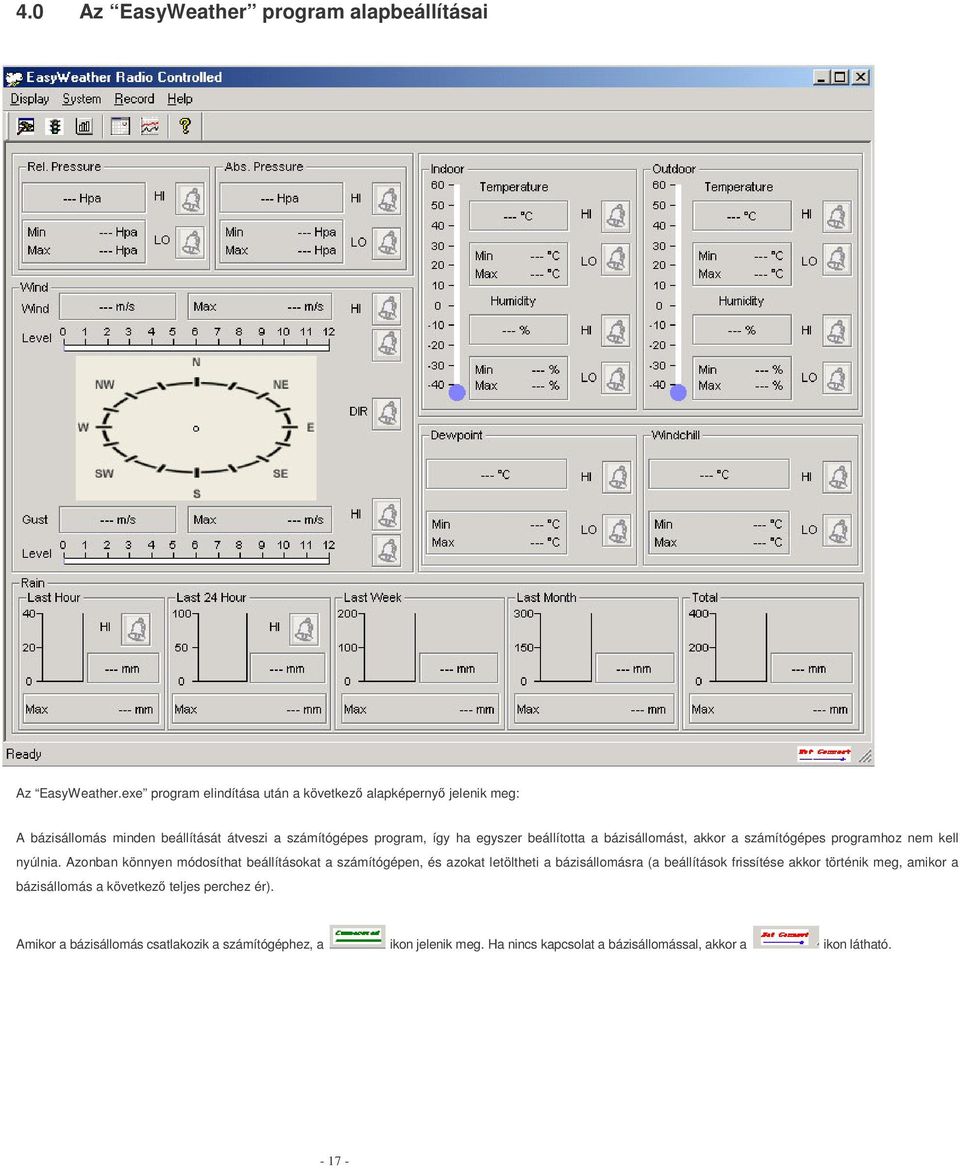
Task: Click the Abs. Pressure HI alarm bell
Action: click(387, 198)
